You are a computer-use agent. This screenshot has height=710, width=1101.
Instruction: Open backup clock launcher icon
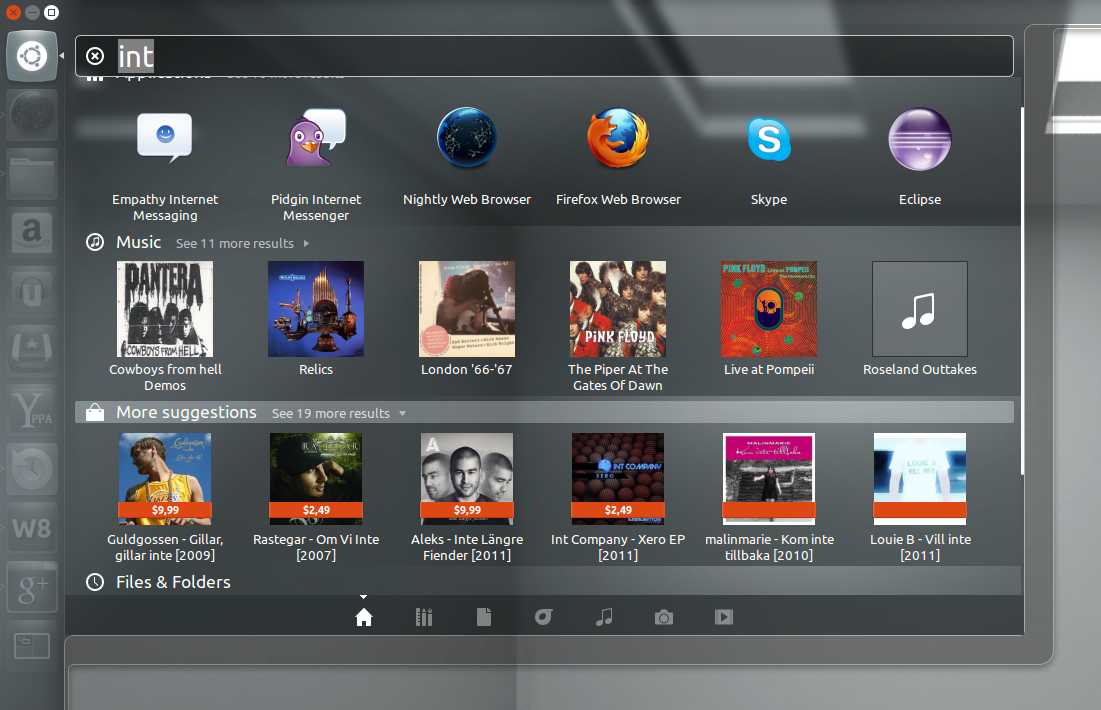tap(32, 469)
